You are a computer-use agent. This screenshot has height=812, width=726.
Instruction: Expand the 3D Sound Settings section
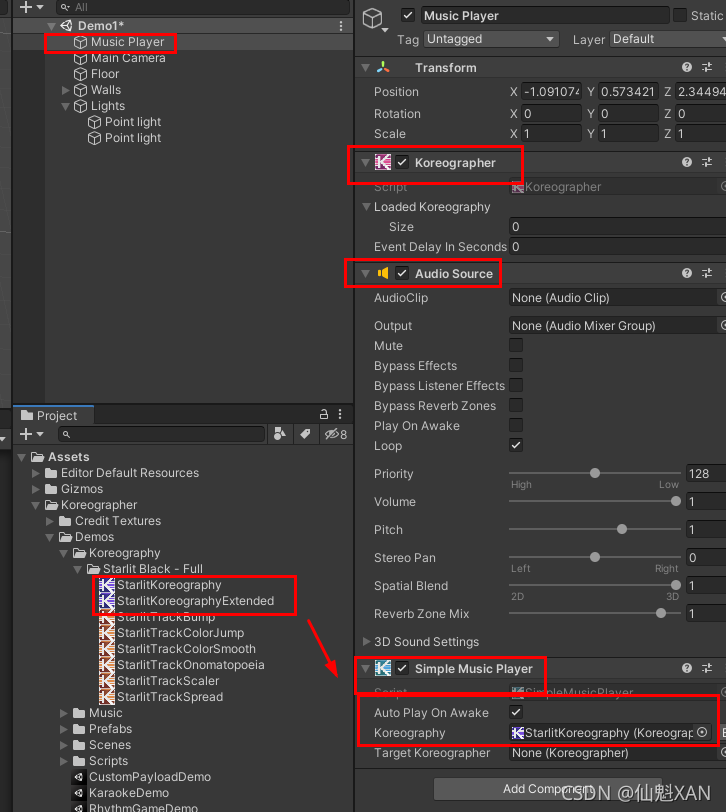366,642
